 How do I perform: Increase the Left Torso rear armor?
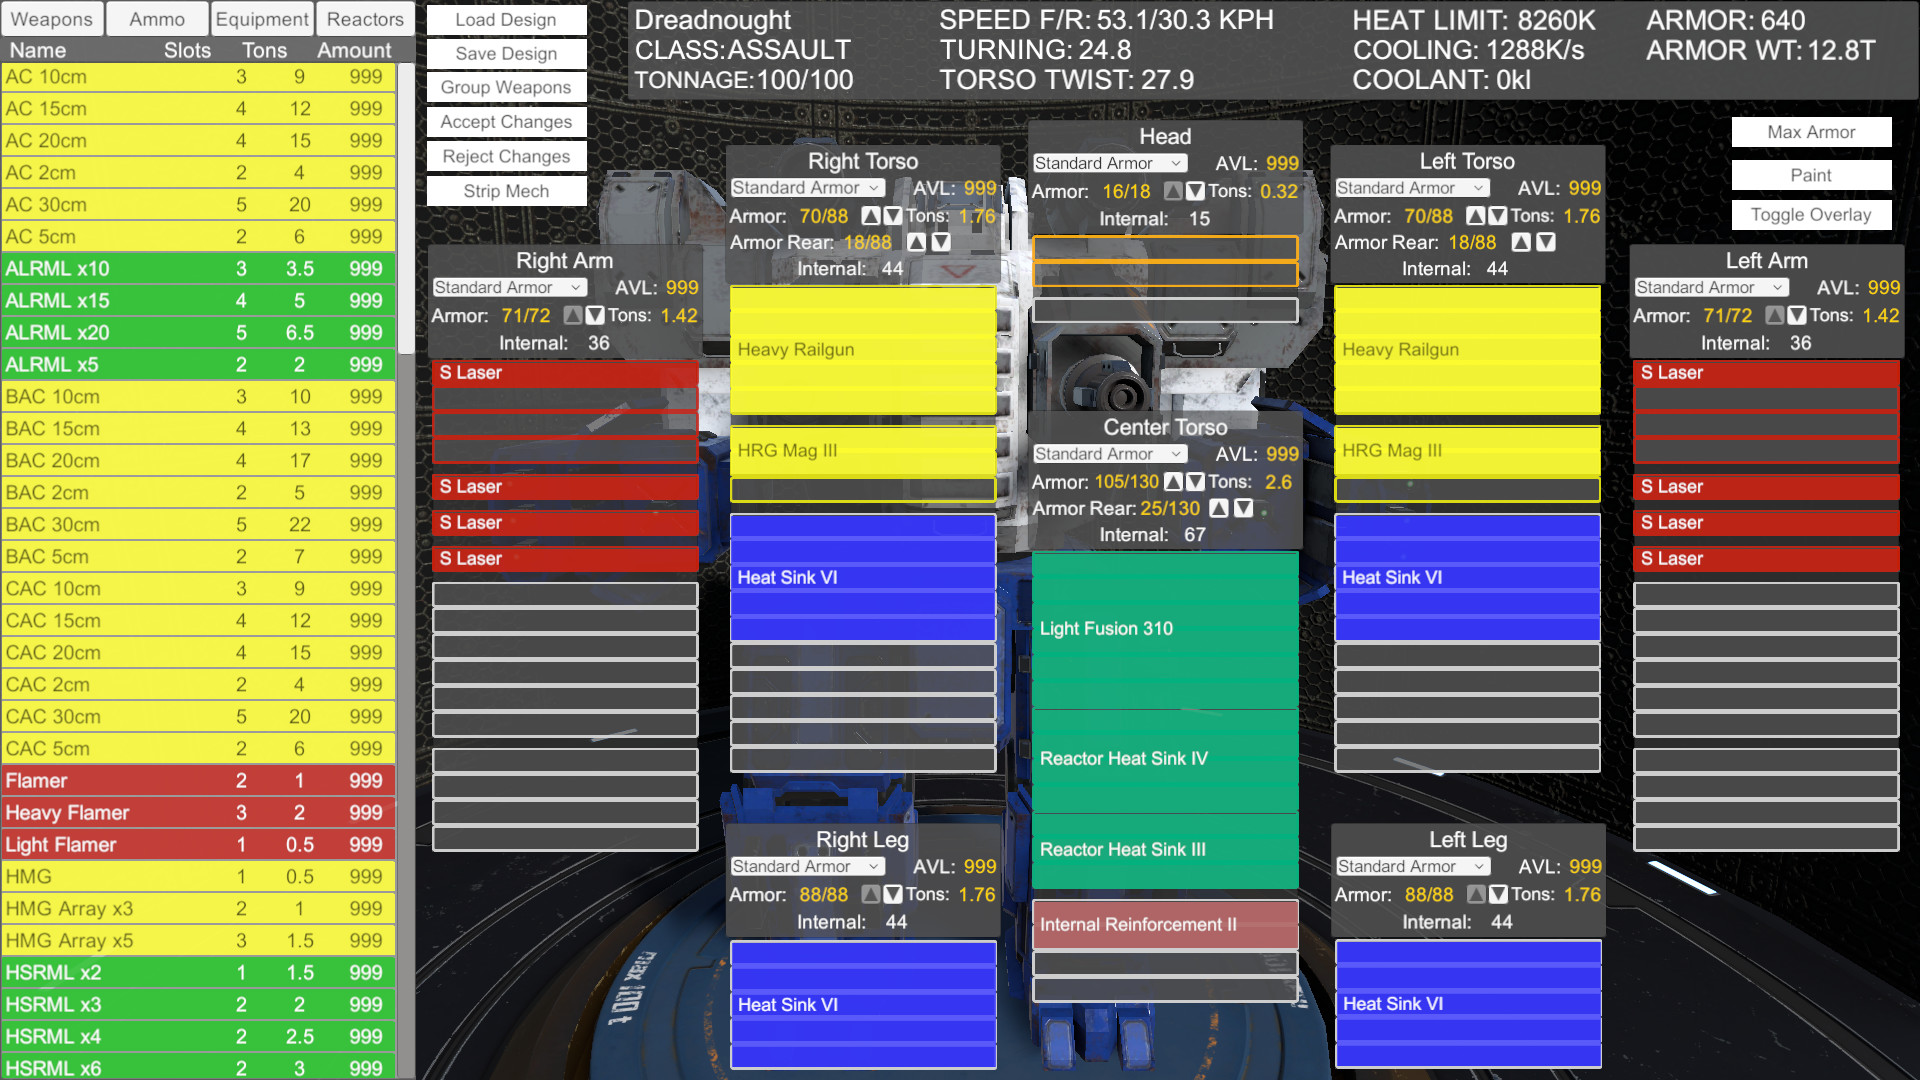pos(1522,242)
